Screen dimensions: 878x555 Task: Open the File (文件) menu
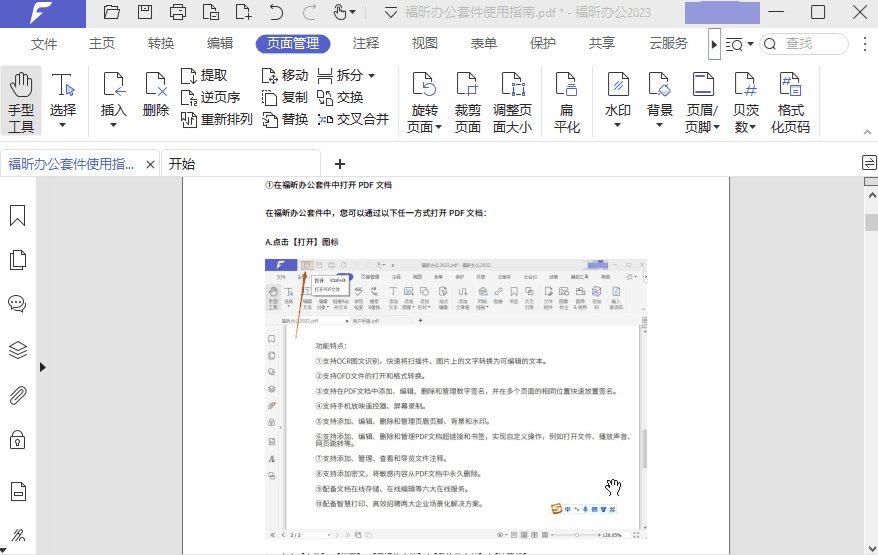click(x=44, y=44)
